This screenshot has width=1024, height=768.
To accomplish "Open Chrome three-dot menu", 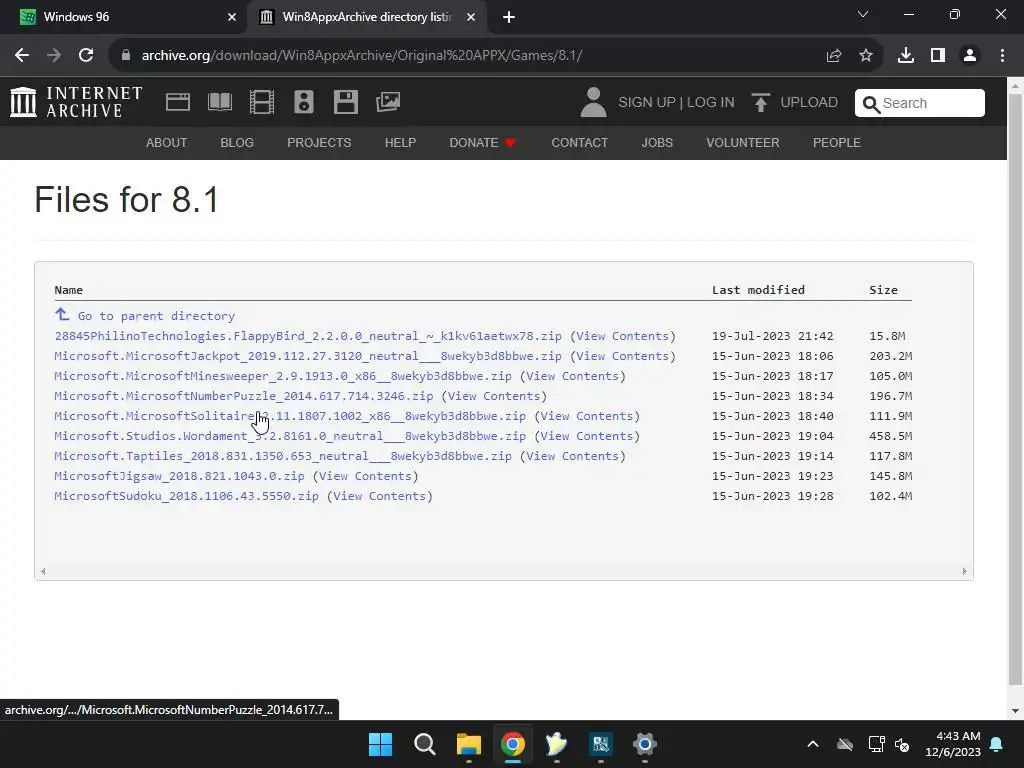I will tap(1002, 56).
